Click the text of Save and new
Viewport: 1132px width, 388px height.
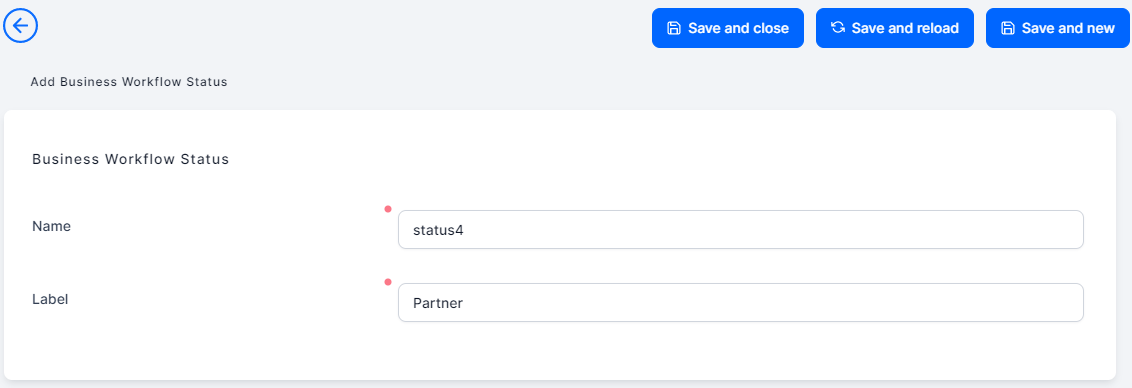tap(1068, 28)
